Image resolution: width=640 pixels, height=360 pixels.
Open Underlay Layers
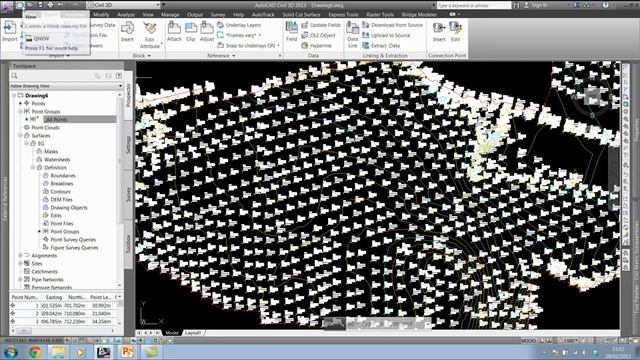(239, 25)
